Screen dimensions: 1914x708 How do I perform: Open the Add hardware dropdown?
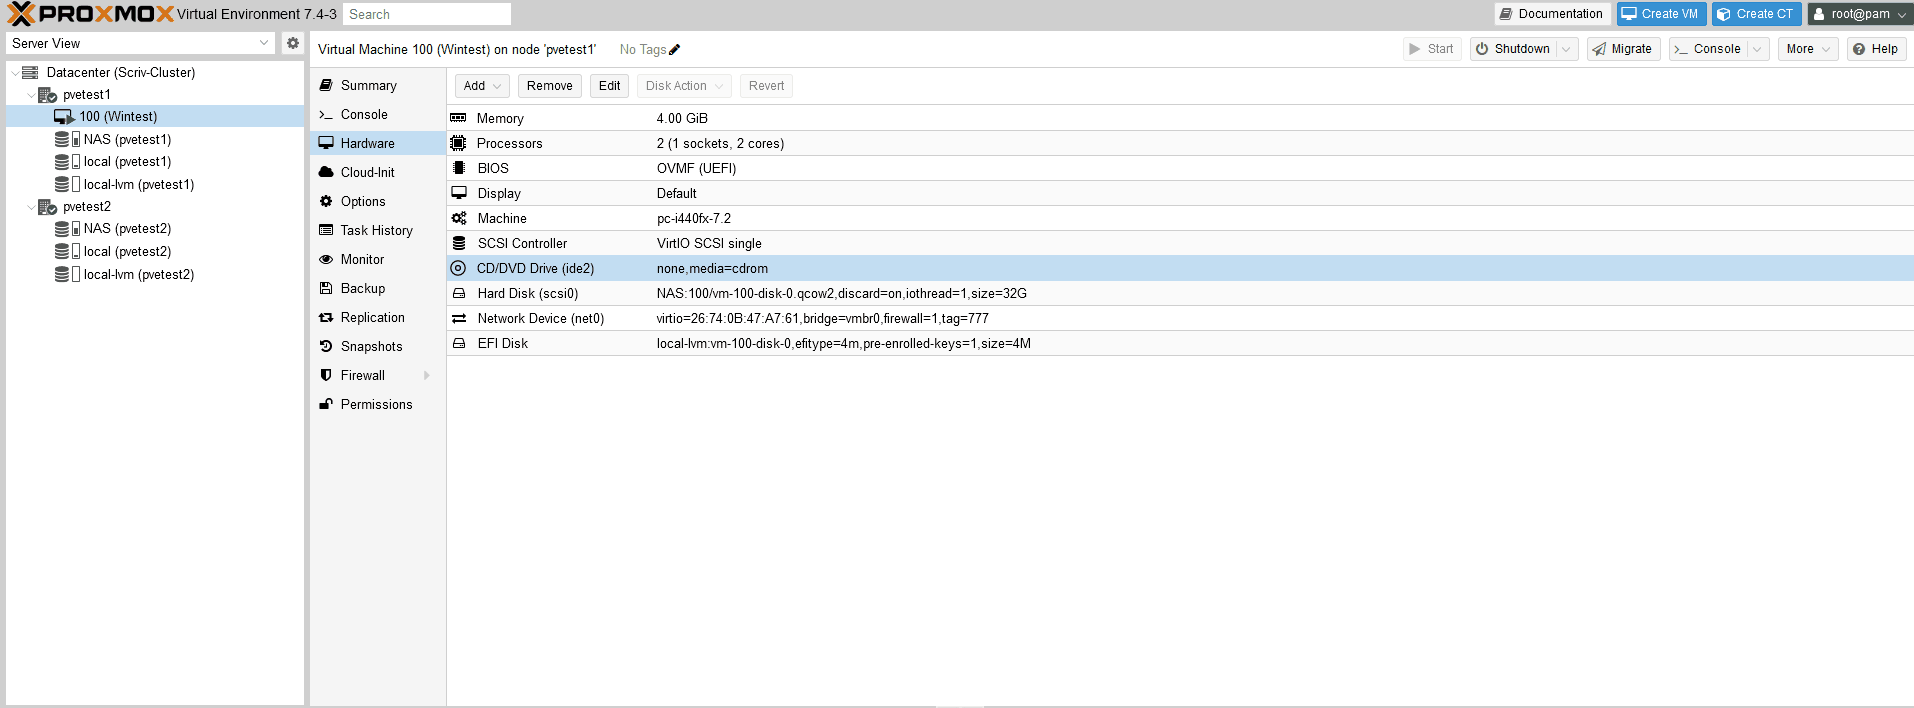(x=482, y=86)
